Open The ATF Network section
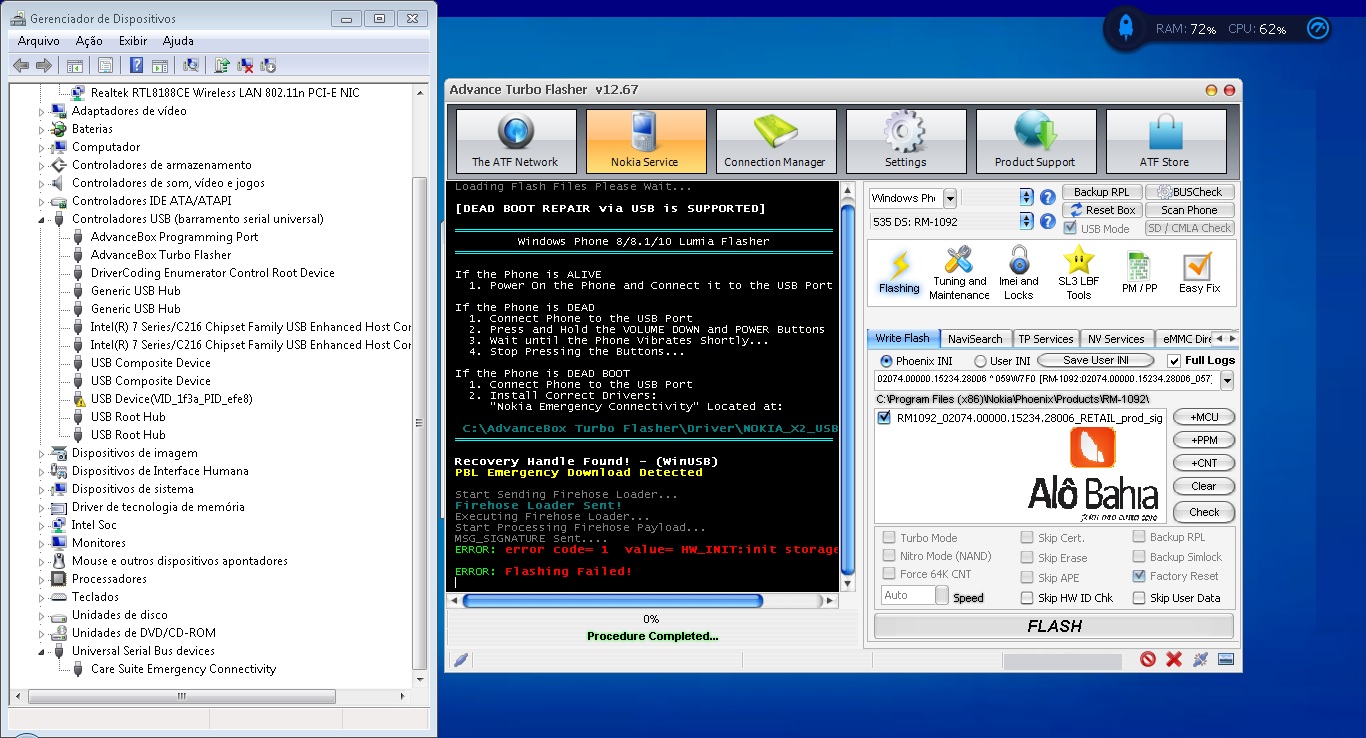Screen dimensions: 1366x738 point(516,141)
